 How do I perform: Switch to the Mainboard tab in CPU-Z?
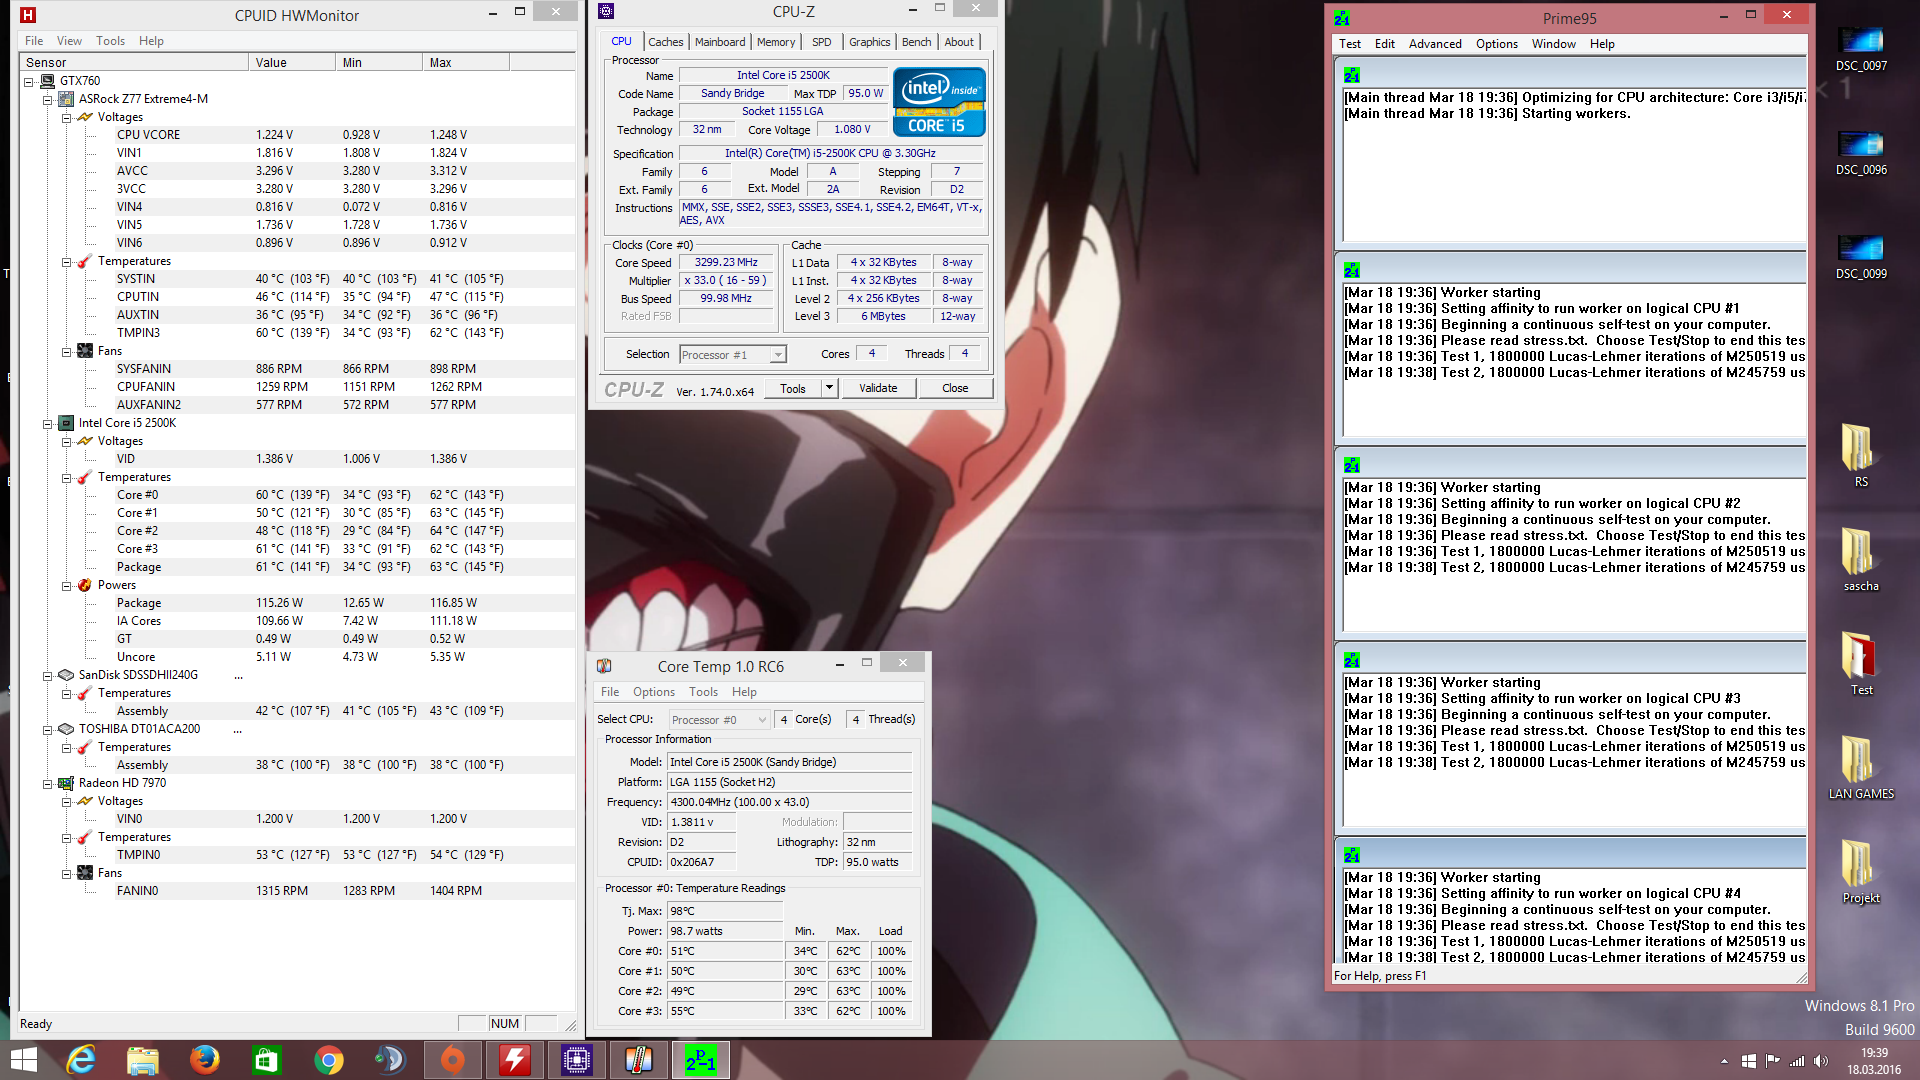coord(720,42)
